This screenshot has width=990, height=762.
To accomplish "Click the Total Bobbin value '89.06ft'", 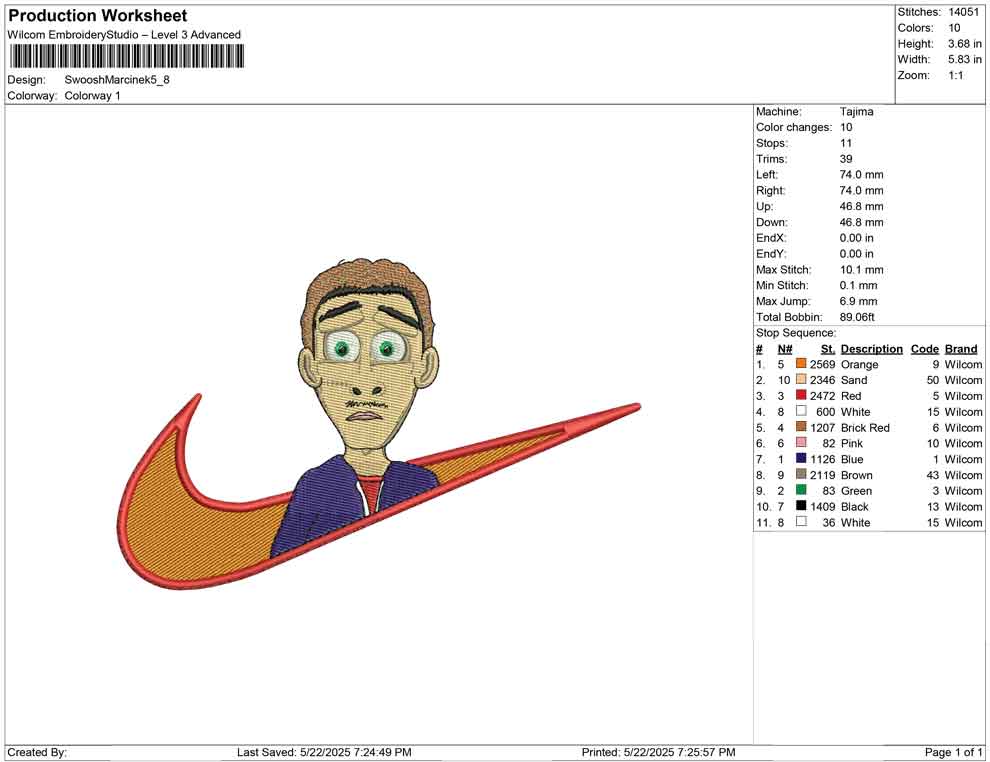I will (x=857, y=316).
